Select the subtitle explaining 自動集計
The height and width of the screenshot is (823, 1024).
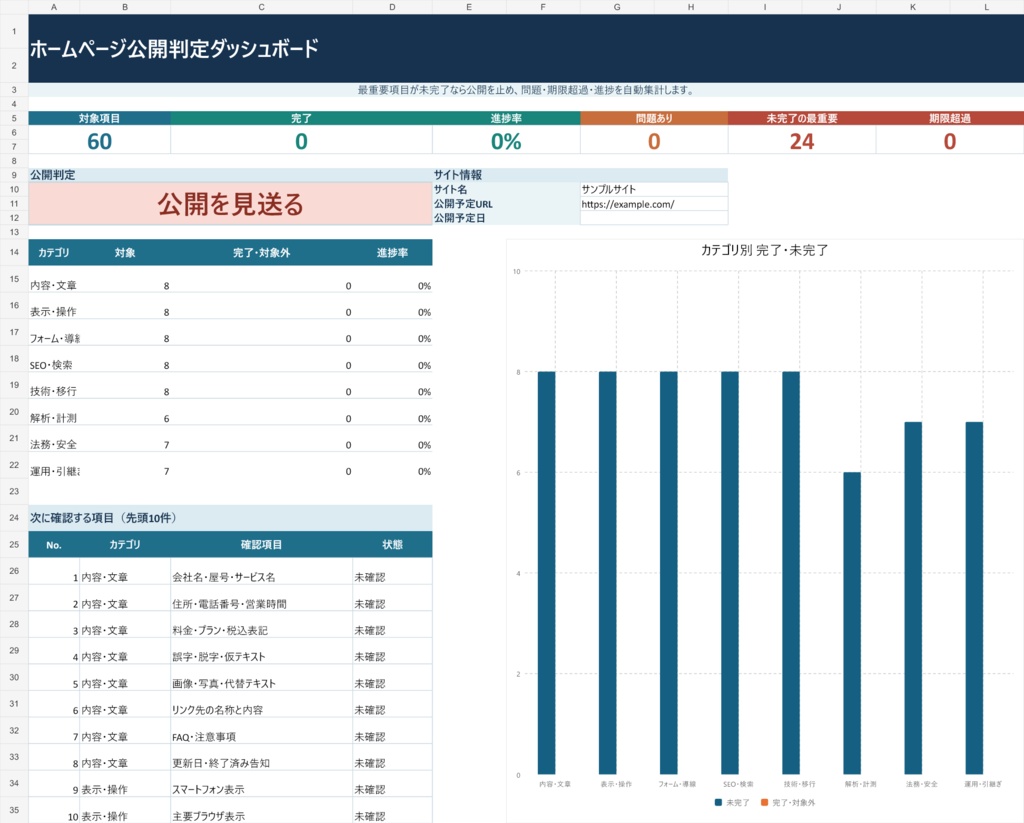[x=526, y=90]
